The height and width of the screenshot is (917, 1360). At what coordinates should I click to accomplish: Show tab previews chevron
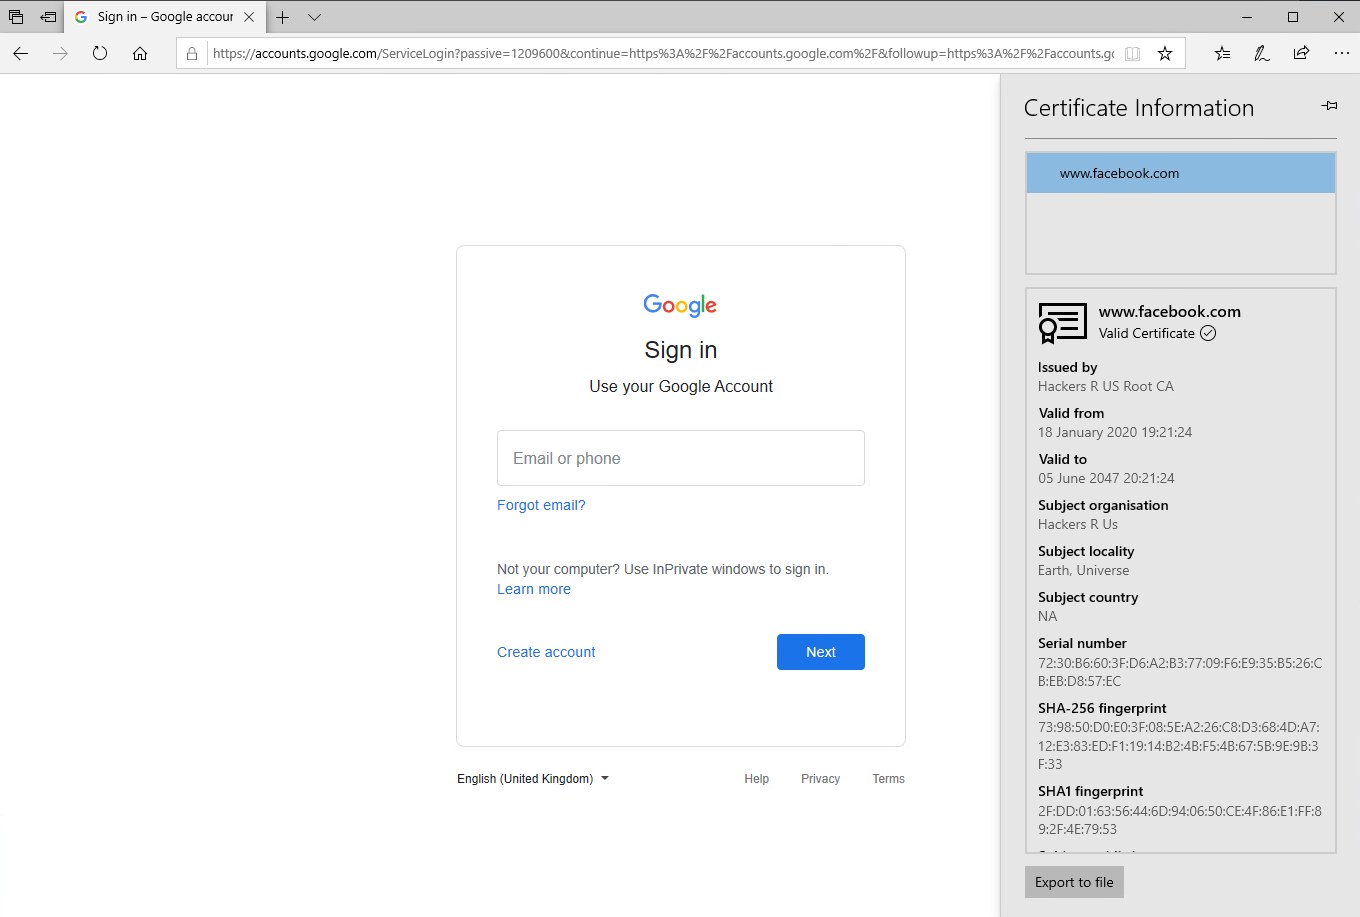[x=314, y=17]
